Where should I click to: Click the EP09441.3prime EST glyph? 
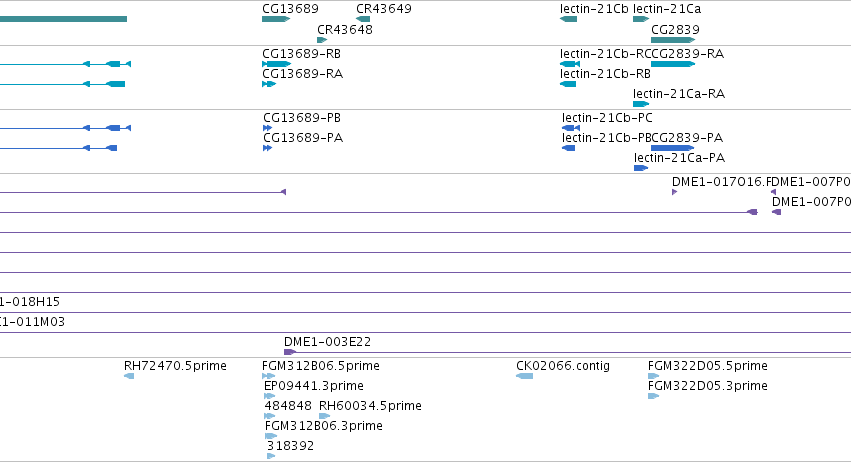(269, 396)
